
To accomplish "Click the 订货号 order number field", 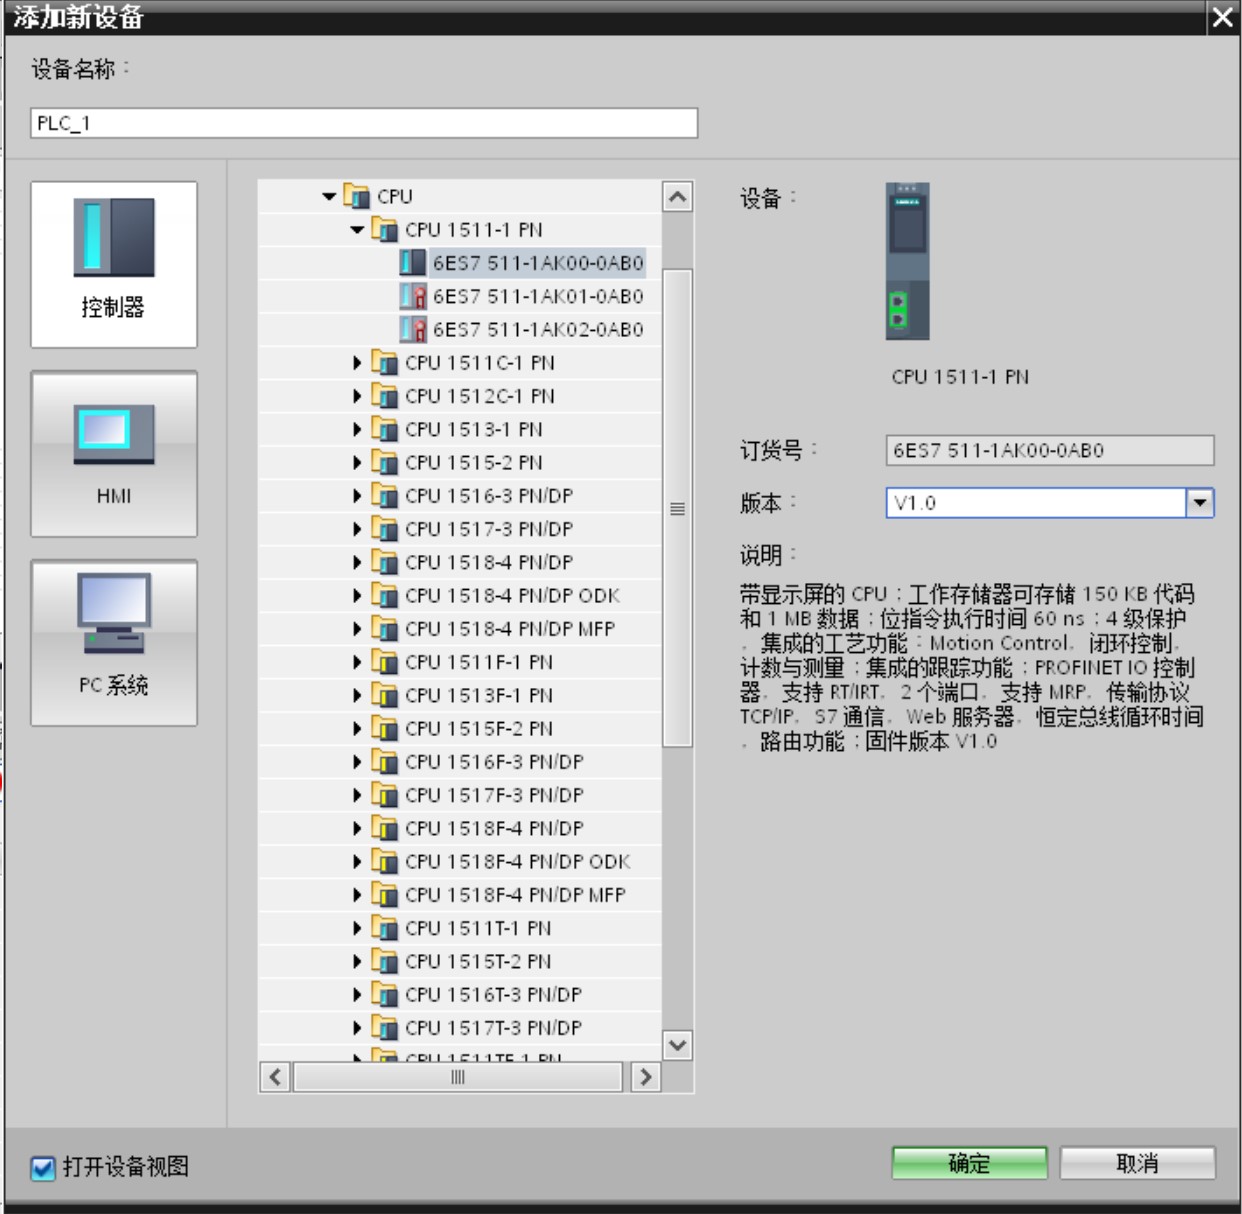I will pyautogui.click(x=1050, y=450).
